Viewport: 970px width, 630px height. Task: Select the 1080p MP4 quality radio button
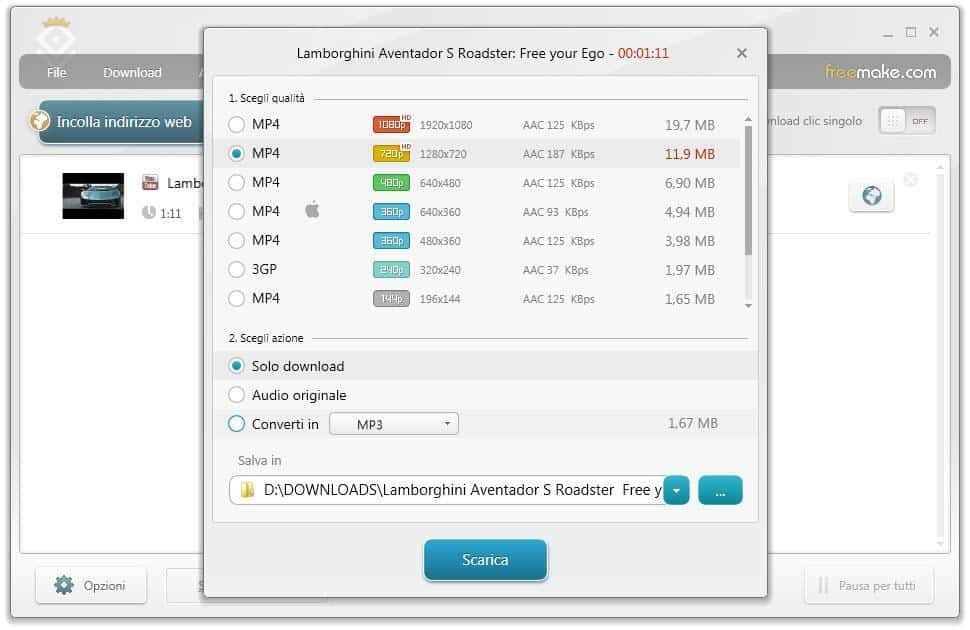click(236, 124)
